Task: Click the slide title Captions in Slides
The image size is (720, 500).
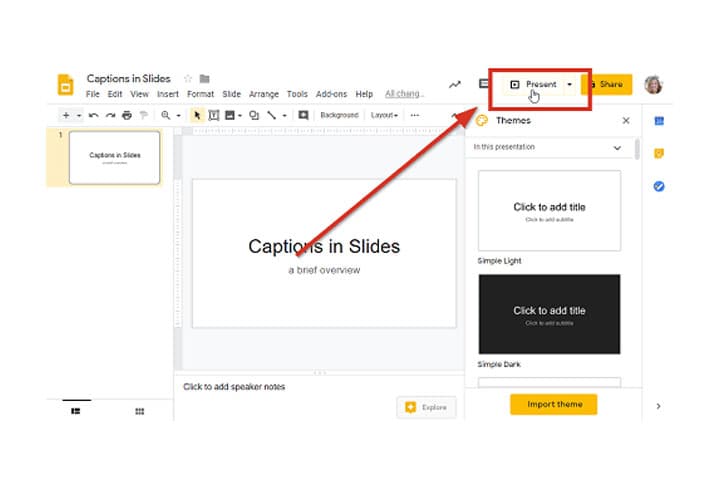Action: pos(324,247)
